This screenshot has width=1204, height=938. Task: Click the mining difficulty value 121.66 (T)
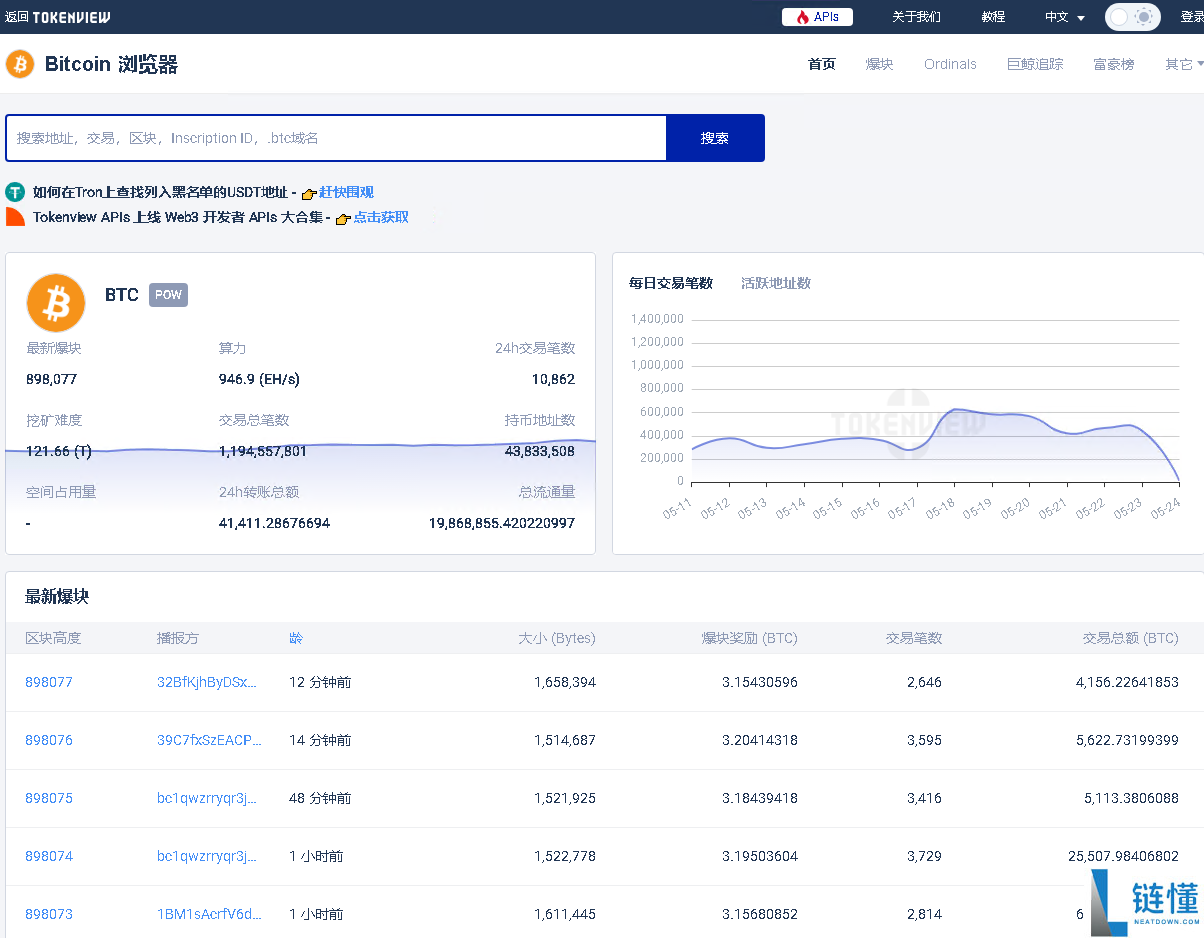click(x=59, y=451)
